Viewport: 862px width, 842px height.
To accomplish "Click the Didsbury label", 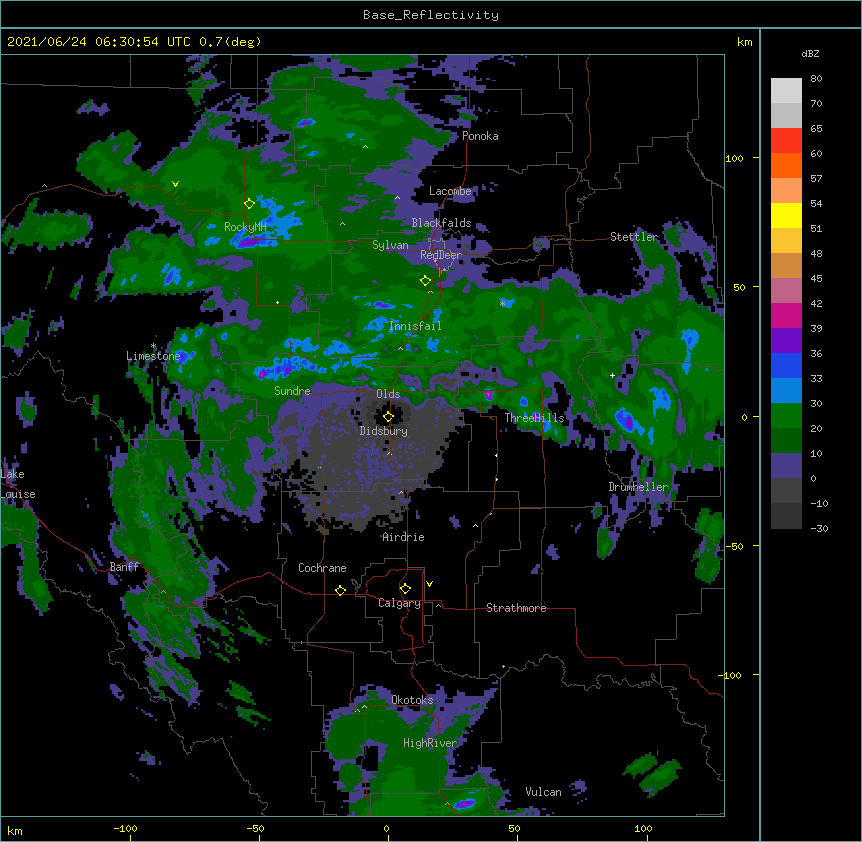I will pos(384,431).
